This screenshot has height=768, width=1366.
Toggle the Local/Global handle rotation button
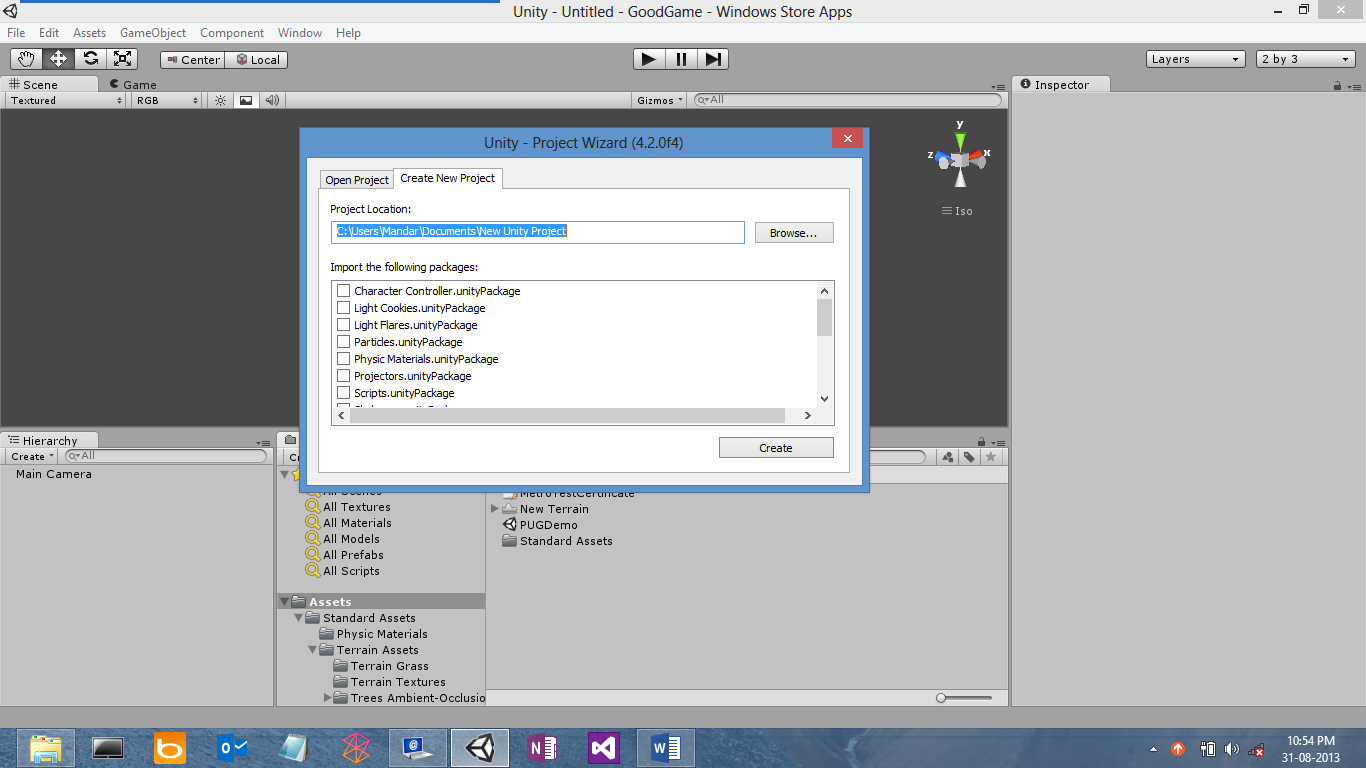pos(257,60)
